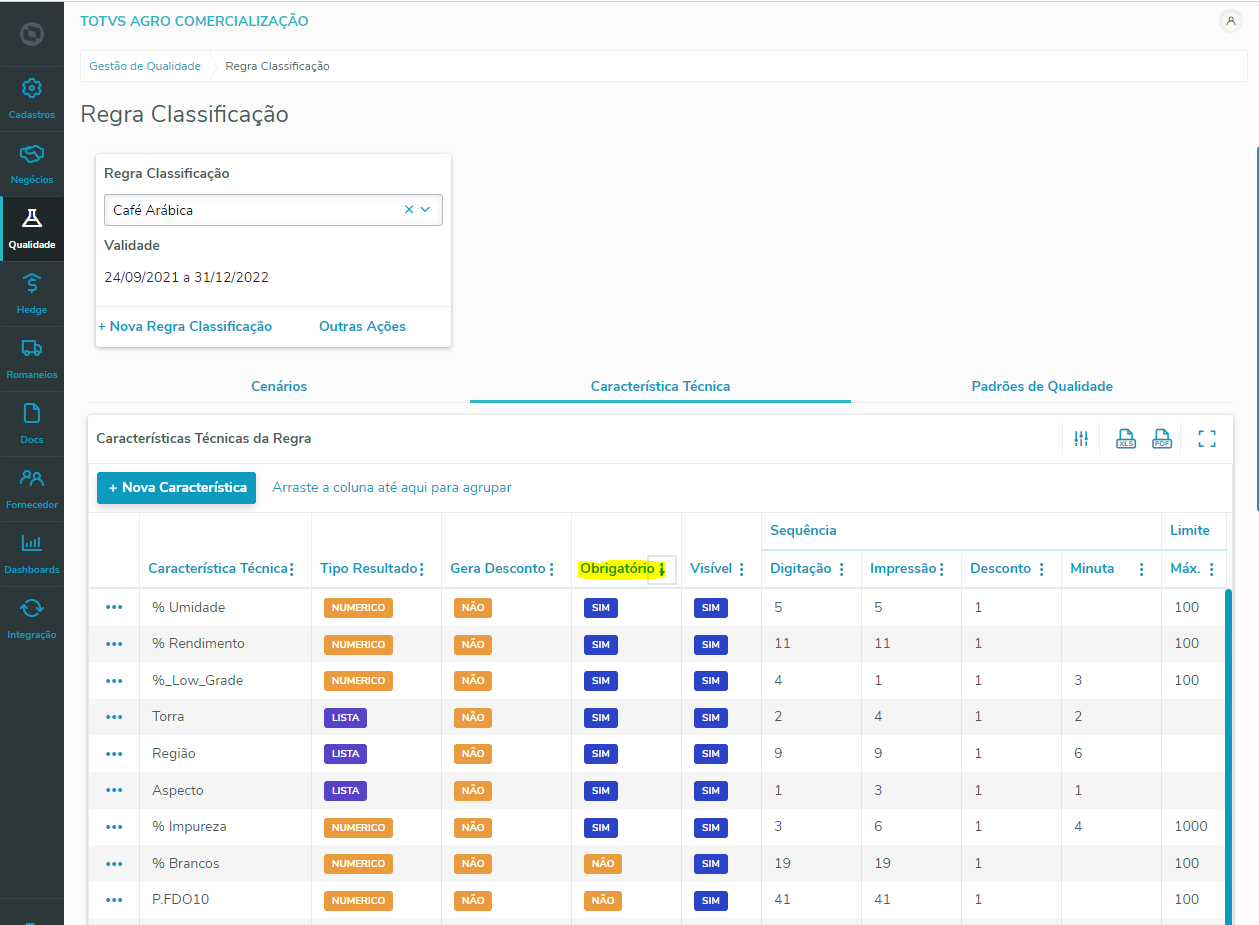Click + Nova Característica button
The width and height of the screenshot is (1259, 925).
tap(177, 488)
